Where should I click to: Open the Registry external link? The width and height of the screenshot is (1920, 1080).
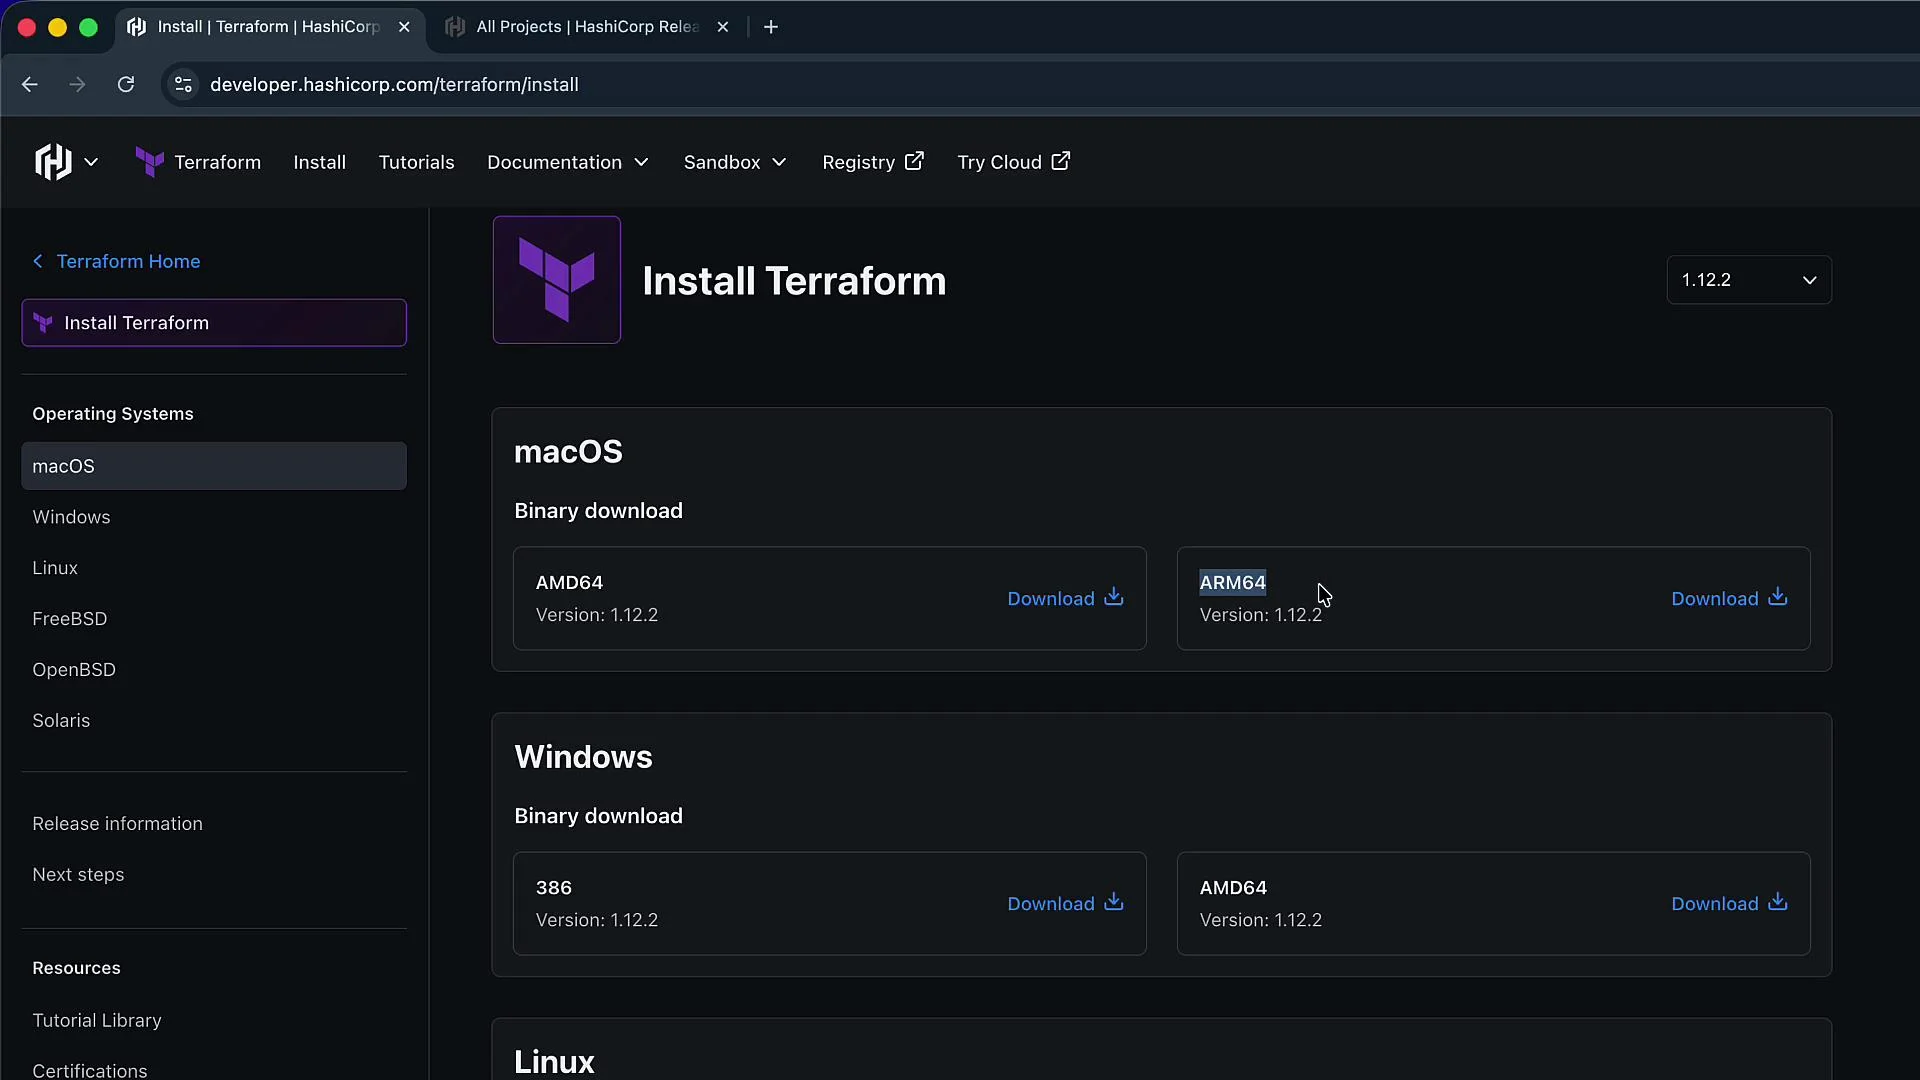872,162
